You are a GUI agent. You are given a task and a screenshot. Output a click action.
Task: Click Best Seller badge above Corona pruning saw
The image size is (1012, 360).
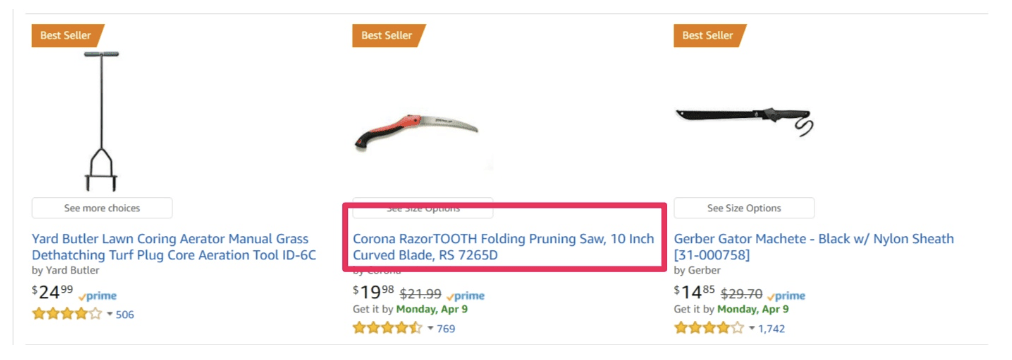(388, 35)
